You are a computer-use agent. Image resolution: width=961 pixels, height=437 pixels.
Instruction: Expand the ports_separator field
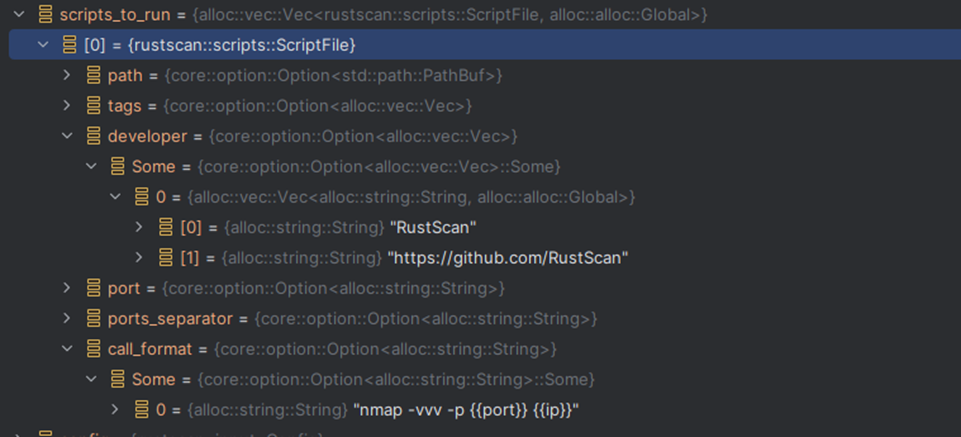pyautogui.click(x=67, y=319)
